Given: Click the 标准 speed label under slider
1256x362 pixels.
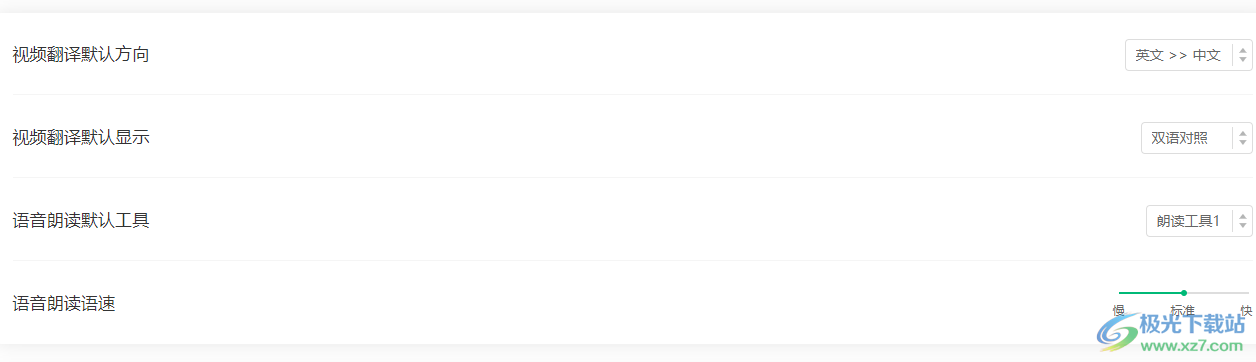Looking at the screenshot, I should click(1184, 310).
